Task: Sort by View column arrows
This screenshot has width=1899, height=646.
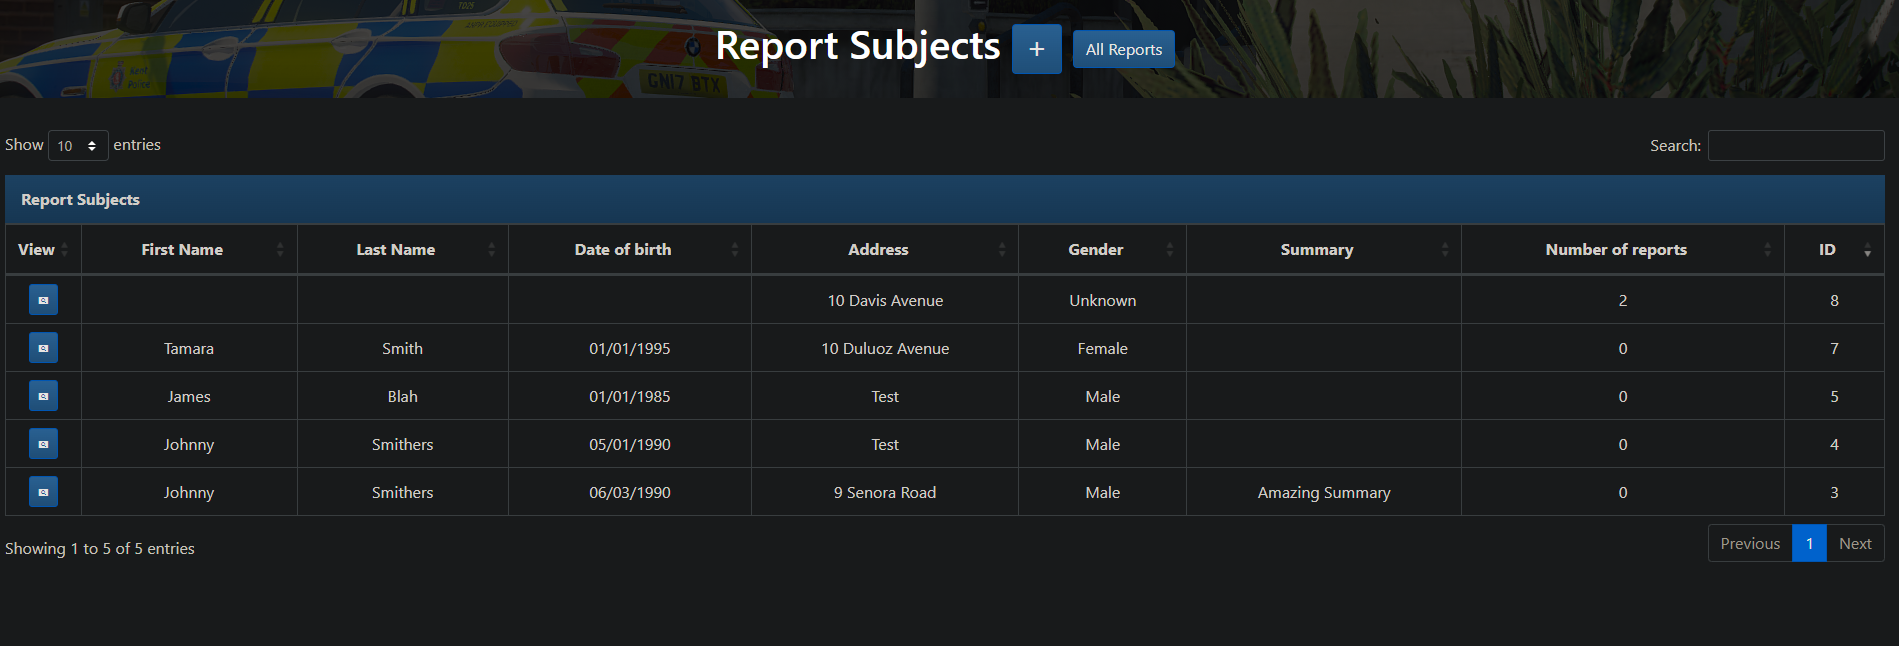Action: coord(65,250)
